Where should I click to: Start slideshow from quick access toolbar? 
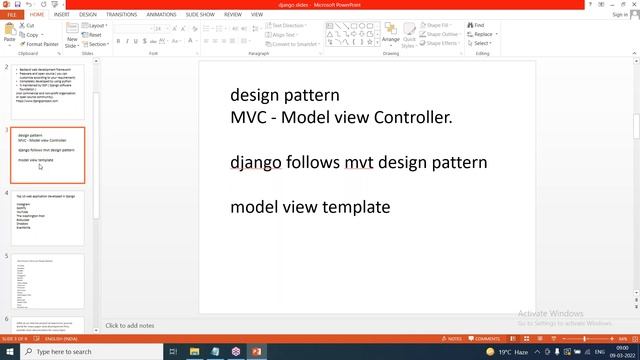pos(55,4)
